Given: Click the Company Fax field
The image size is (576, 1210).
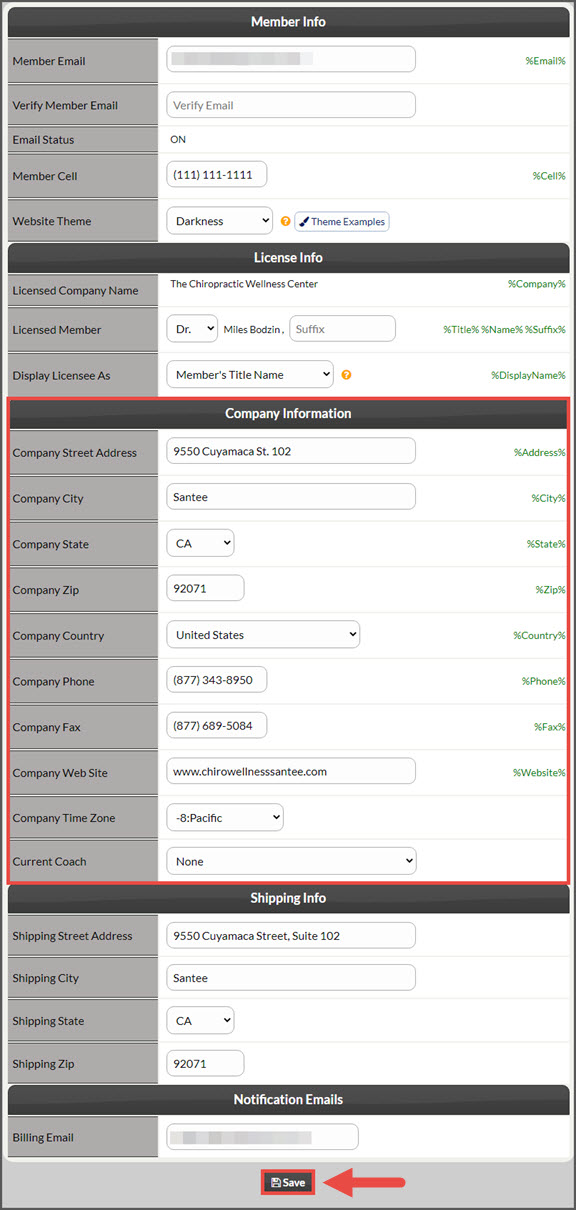Looking at the screenshot, I should pos(217,725).
